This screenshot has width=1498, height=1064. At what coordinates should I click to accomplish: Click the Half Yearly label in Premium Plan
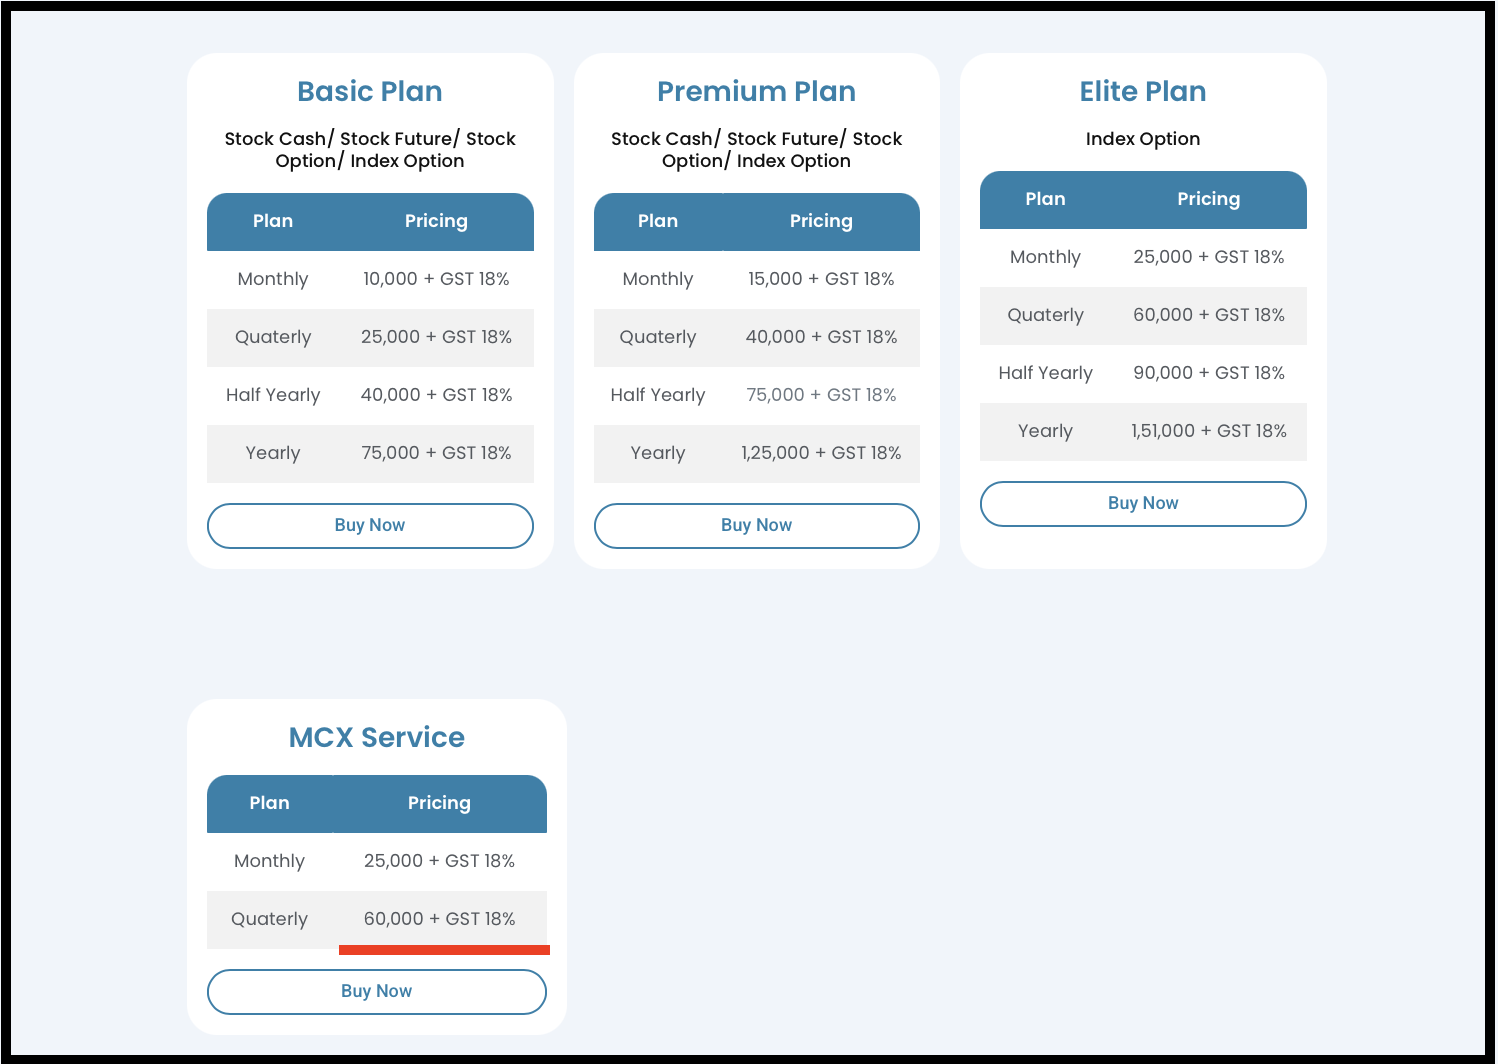click(658, 395)
